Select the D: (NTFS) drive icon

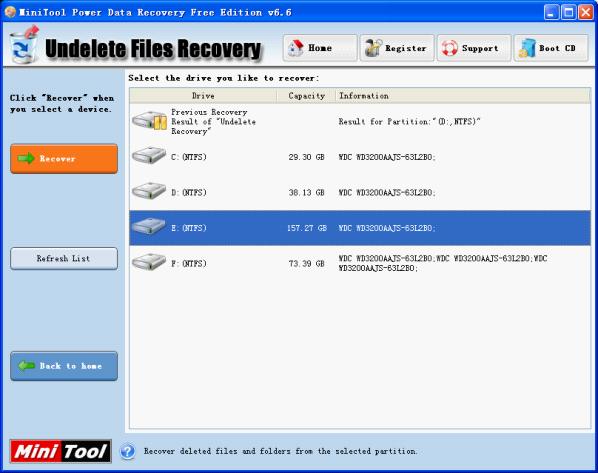point(149,191)
